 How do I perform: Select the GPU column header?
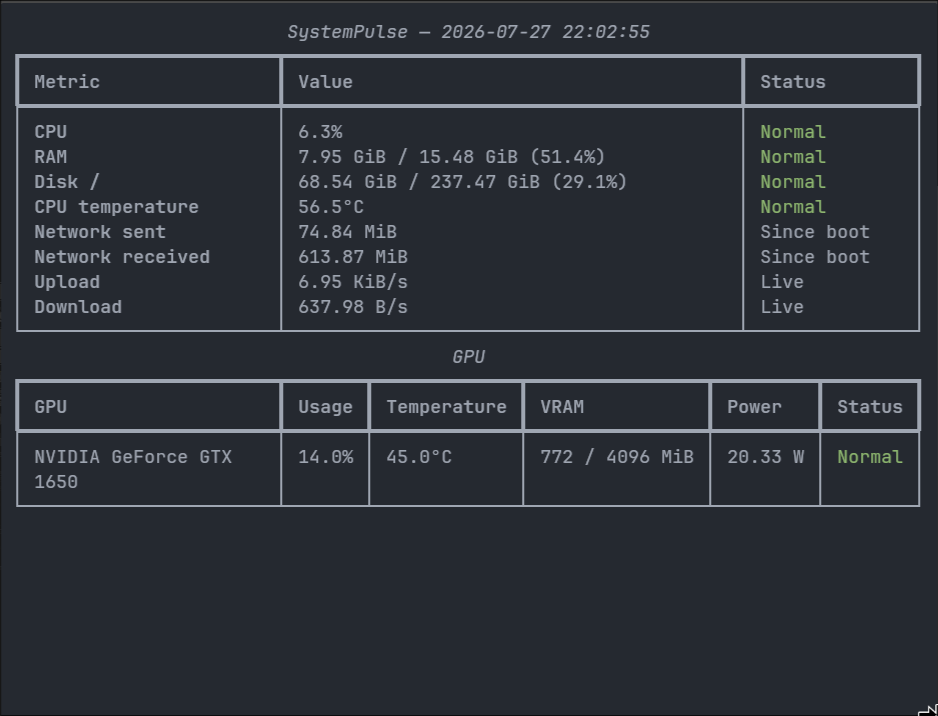(x=50, y=407)
